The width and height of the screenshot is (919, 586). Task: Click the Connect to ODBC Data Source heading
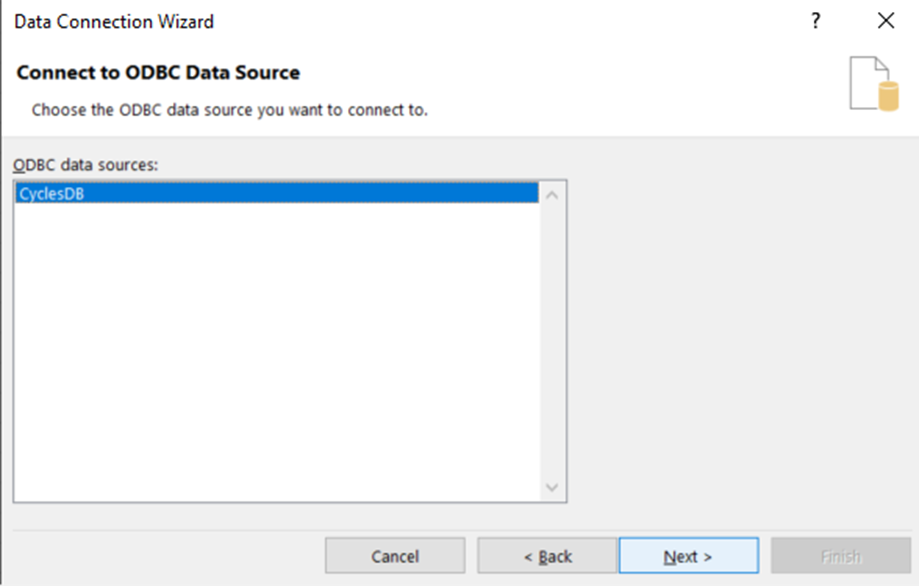click(158, 73)
